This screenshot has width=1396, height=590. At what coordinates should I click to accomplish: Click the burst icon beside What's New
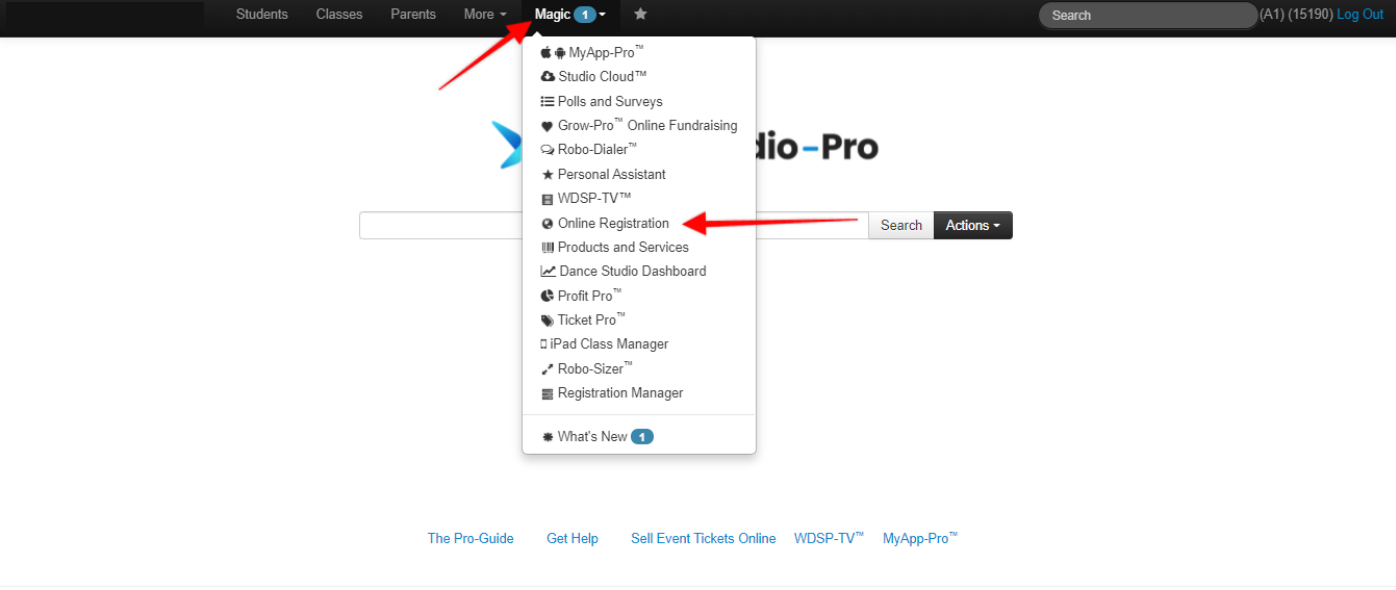click(x=547, y=437)
